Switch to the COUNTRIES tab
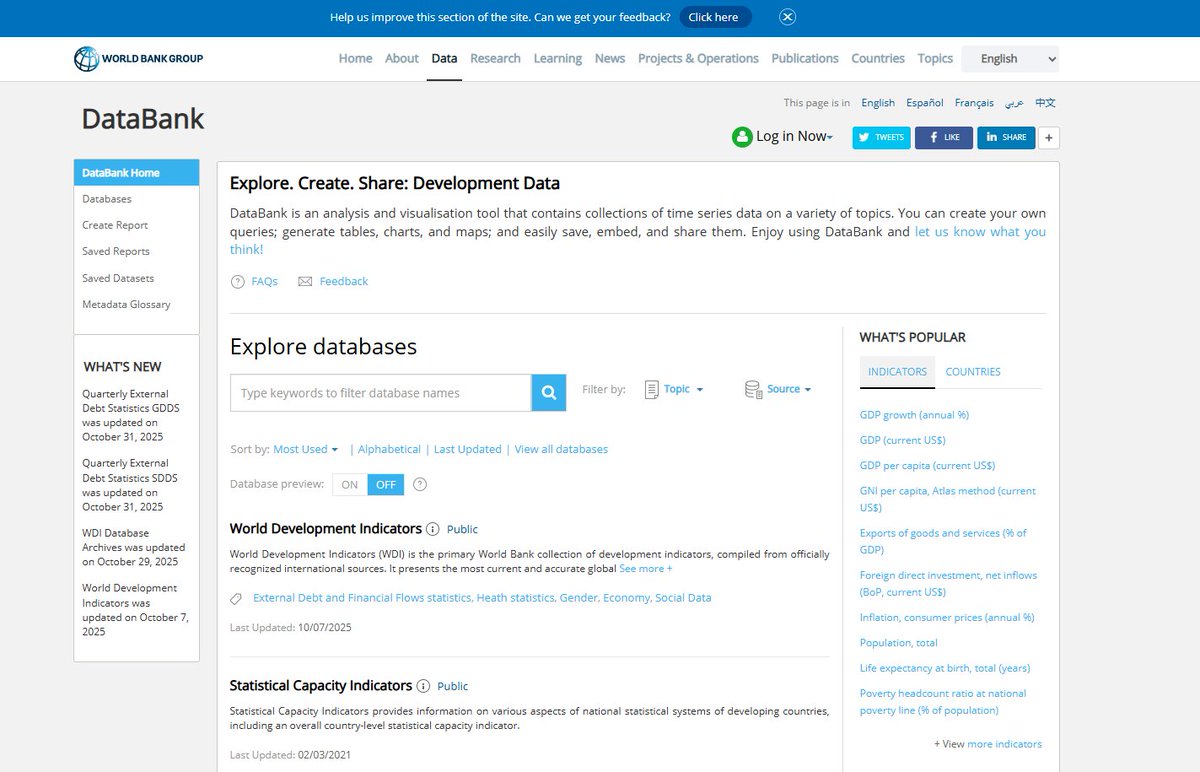 coord(973,372)
